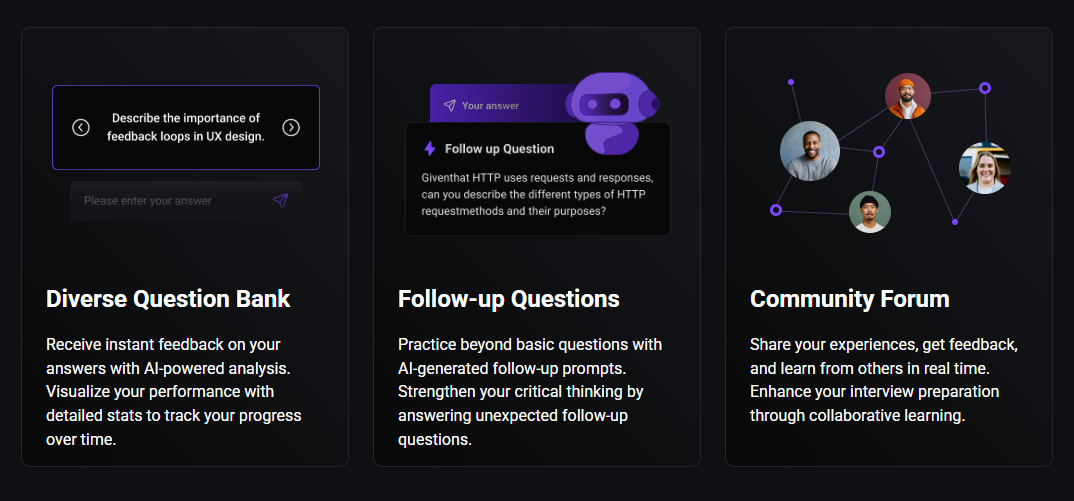Click the paper plane icon beside Your answer

tap(449, 106)
